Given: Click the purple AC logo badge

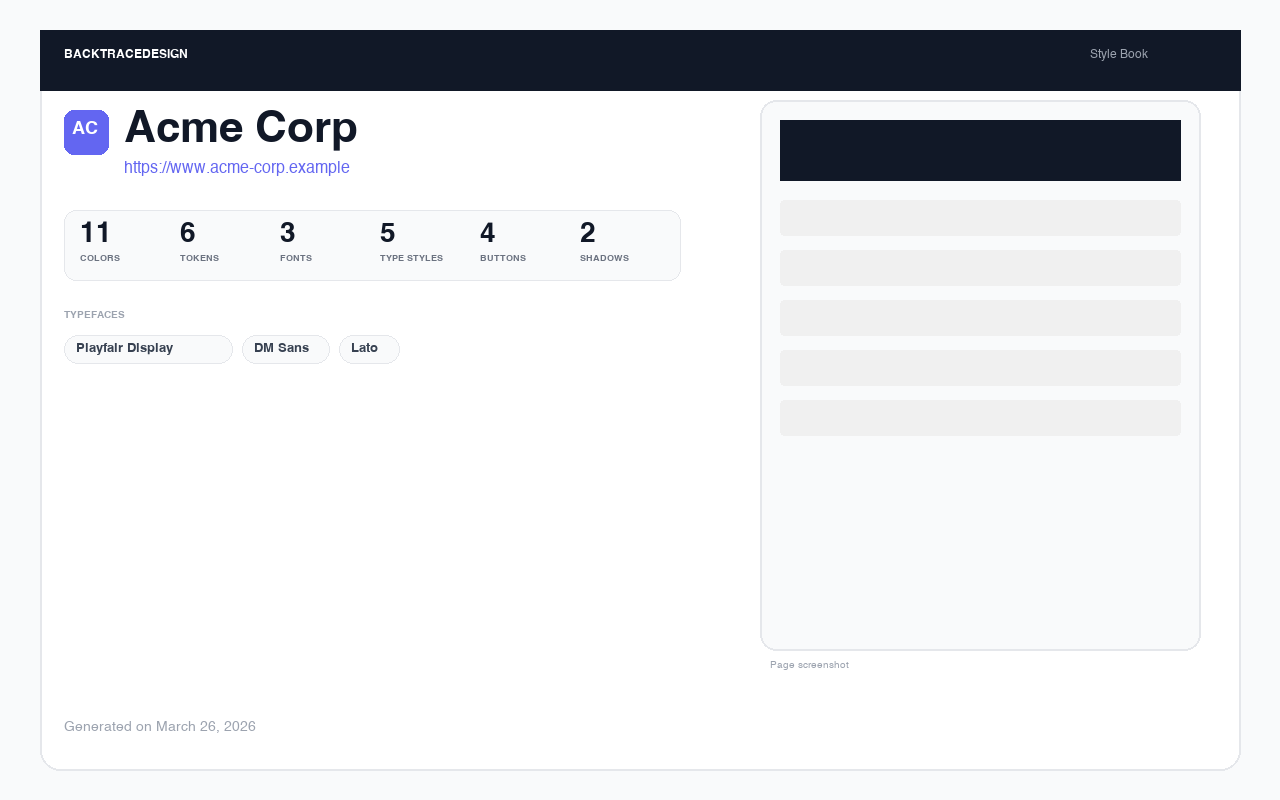Looking at the screenshot, I should (86, 132).
